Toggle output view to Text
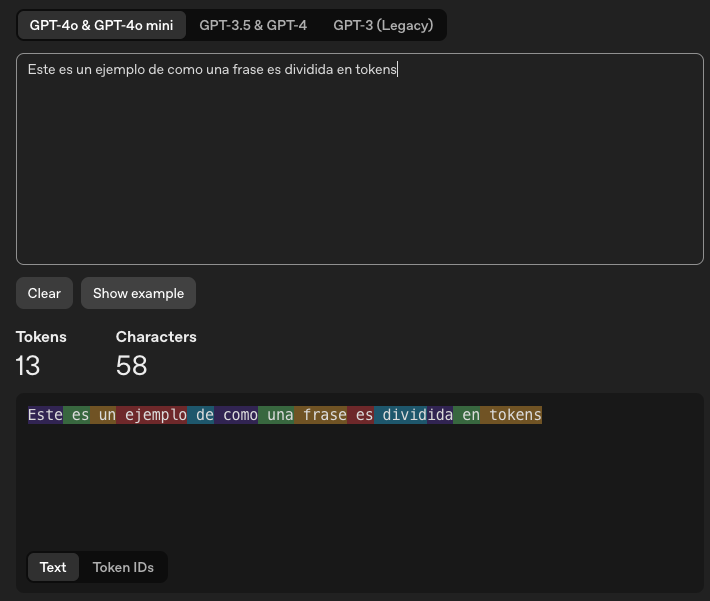This screenshot has height=601, width=710. [x=53, y=567]
